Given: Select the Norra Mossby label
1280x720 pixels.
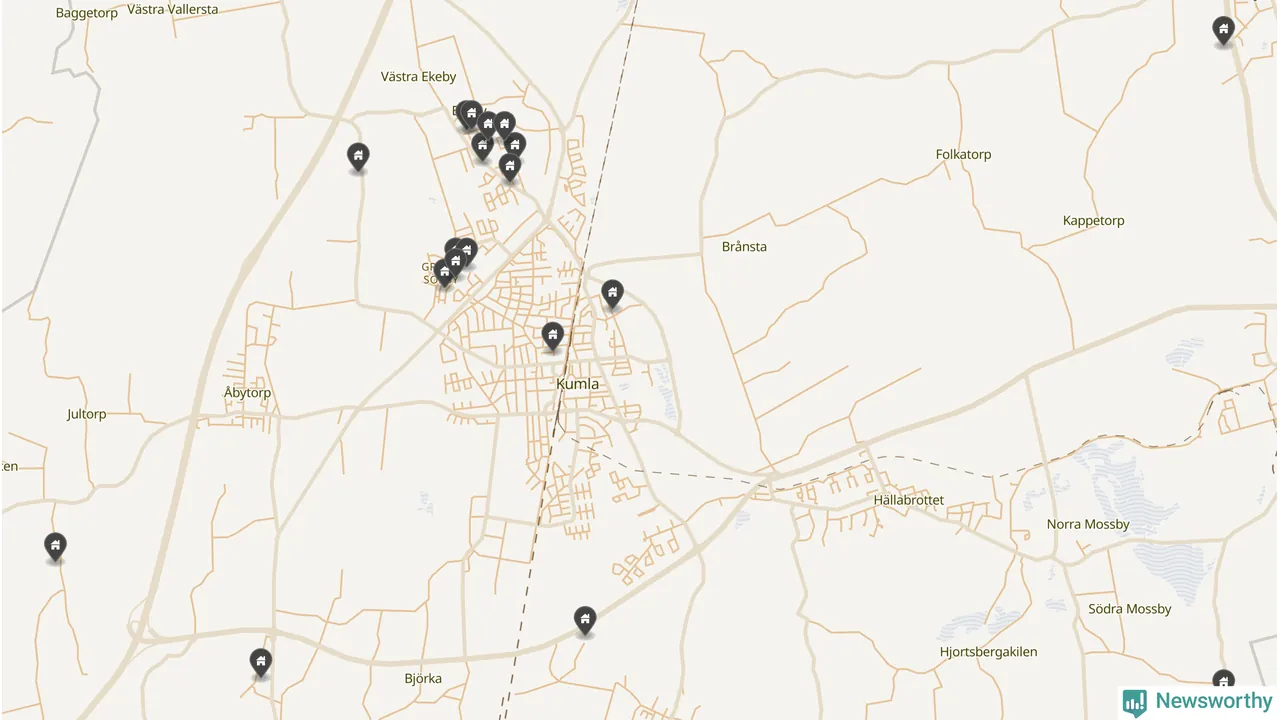Looking at the screenshot, I should (x=1088, y=524).
